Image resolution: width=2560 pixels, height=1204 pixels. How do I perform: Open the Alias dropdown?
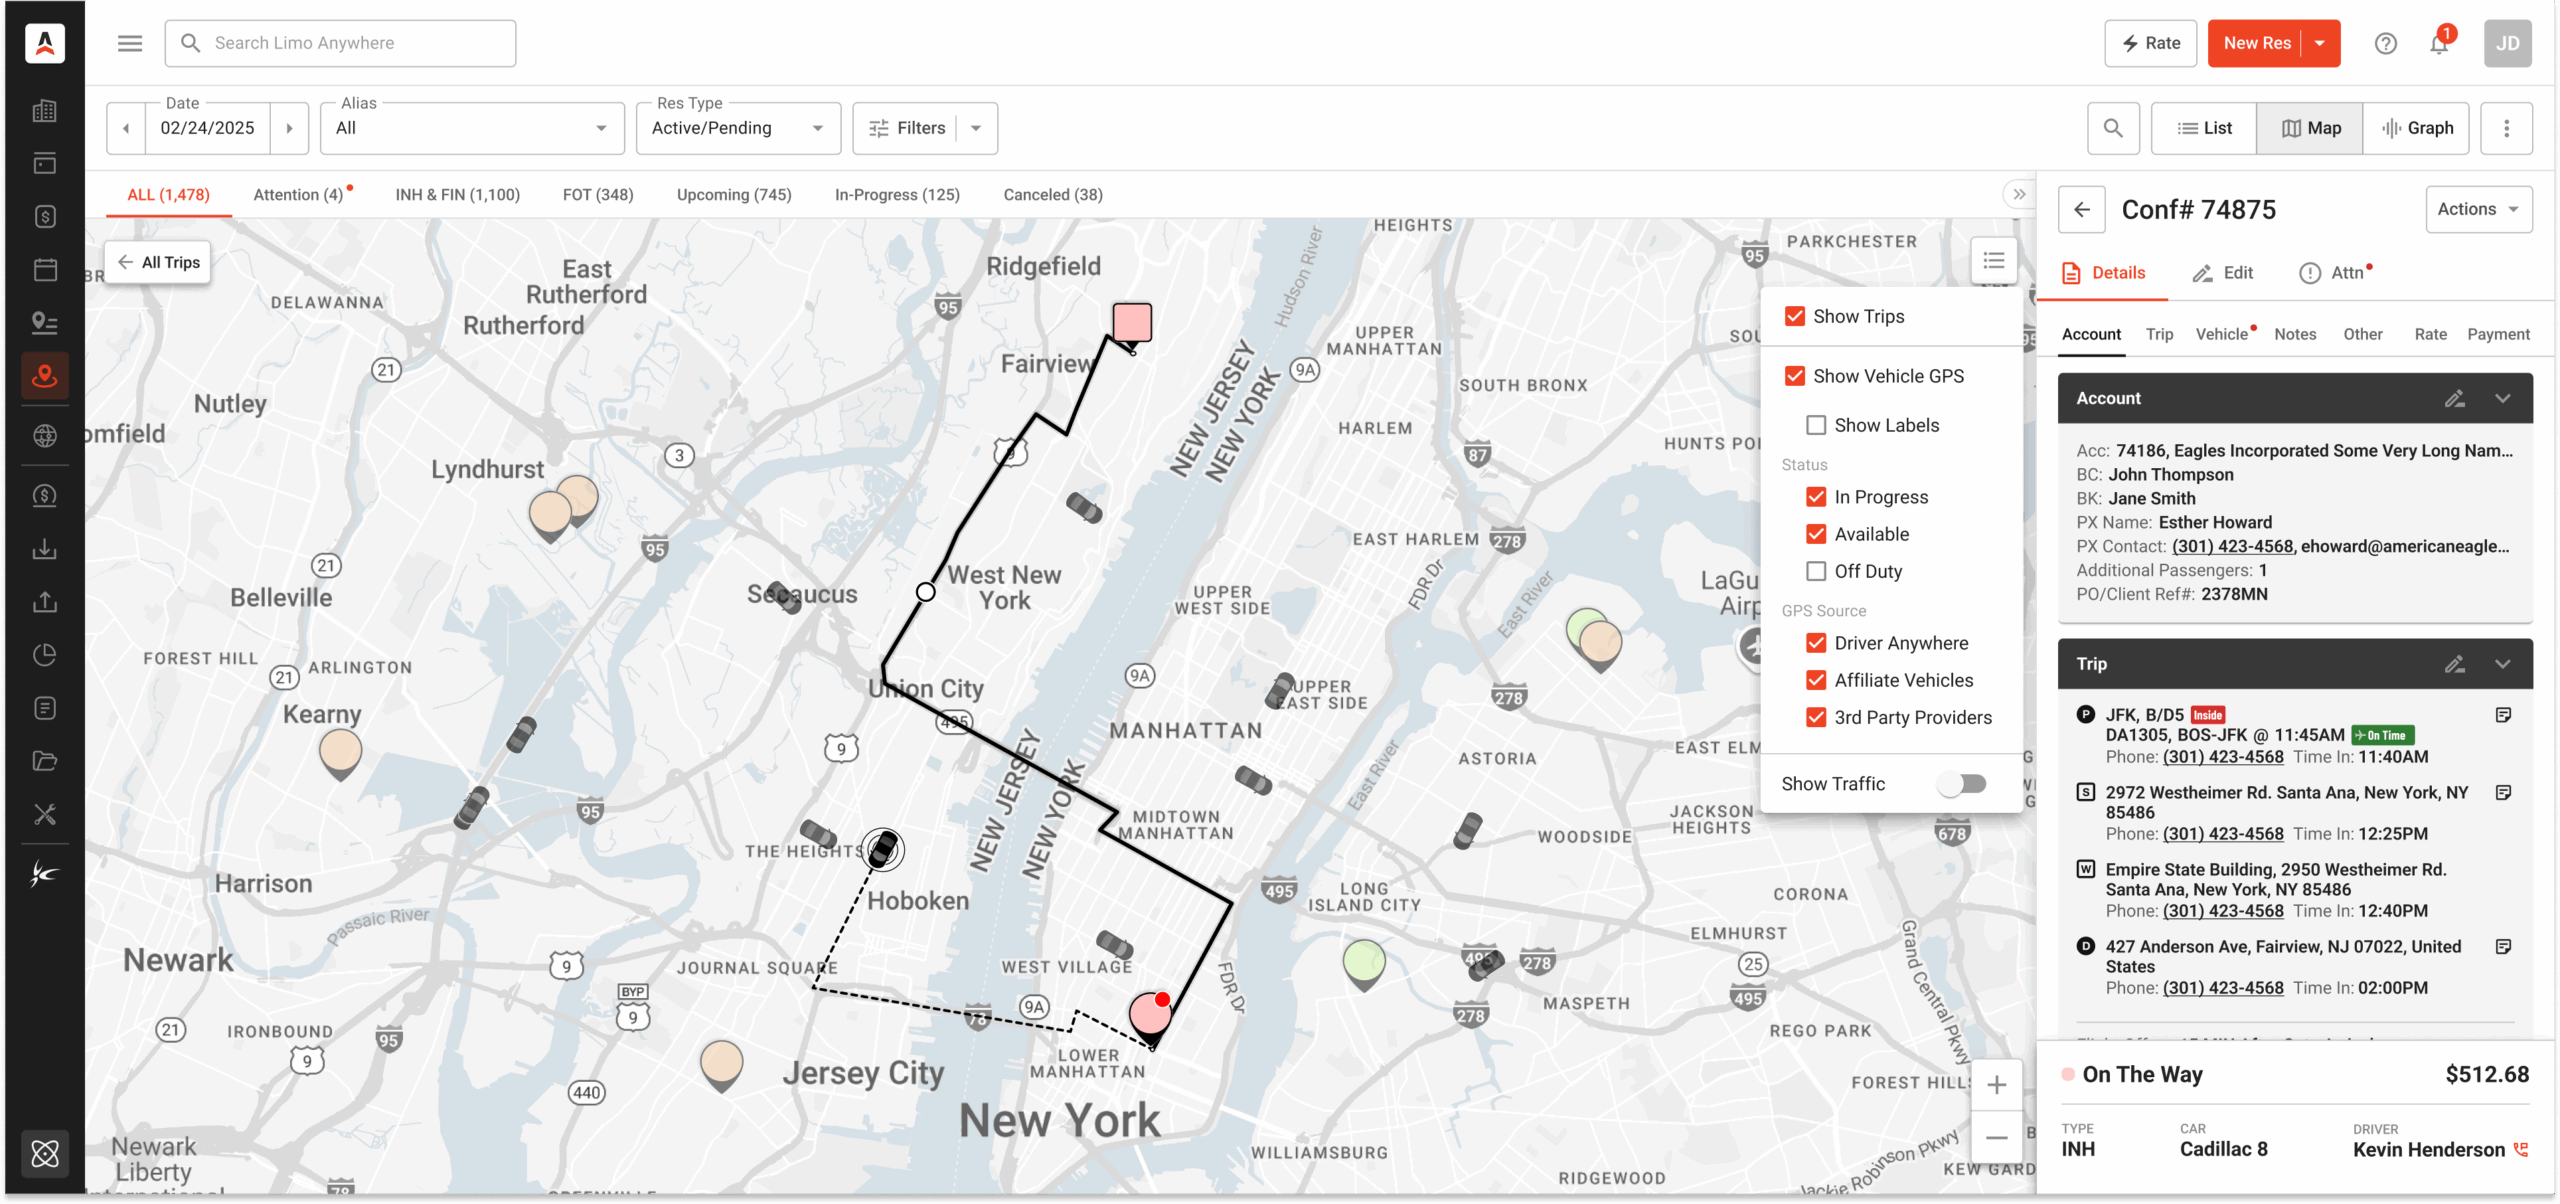tap(472, 128)
